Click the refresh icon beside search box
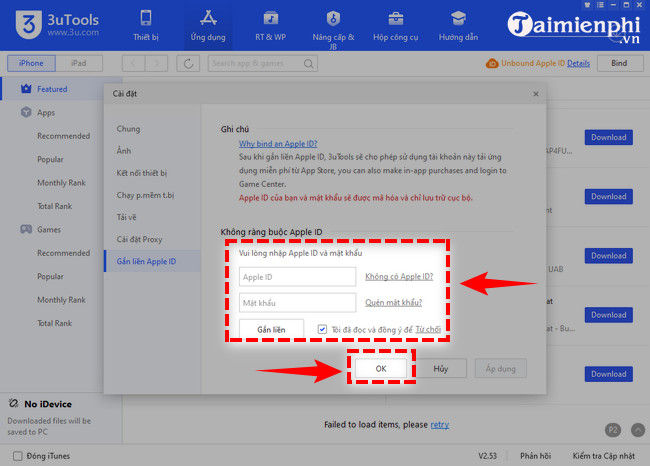The width and height of the screenshot is (650, 466). [188, 63]
